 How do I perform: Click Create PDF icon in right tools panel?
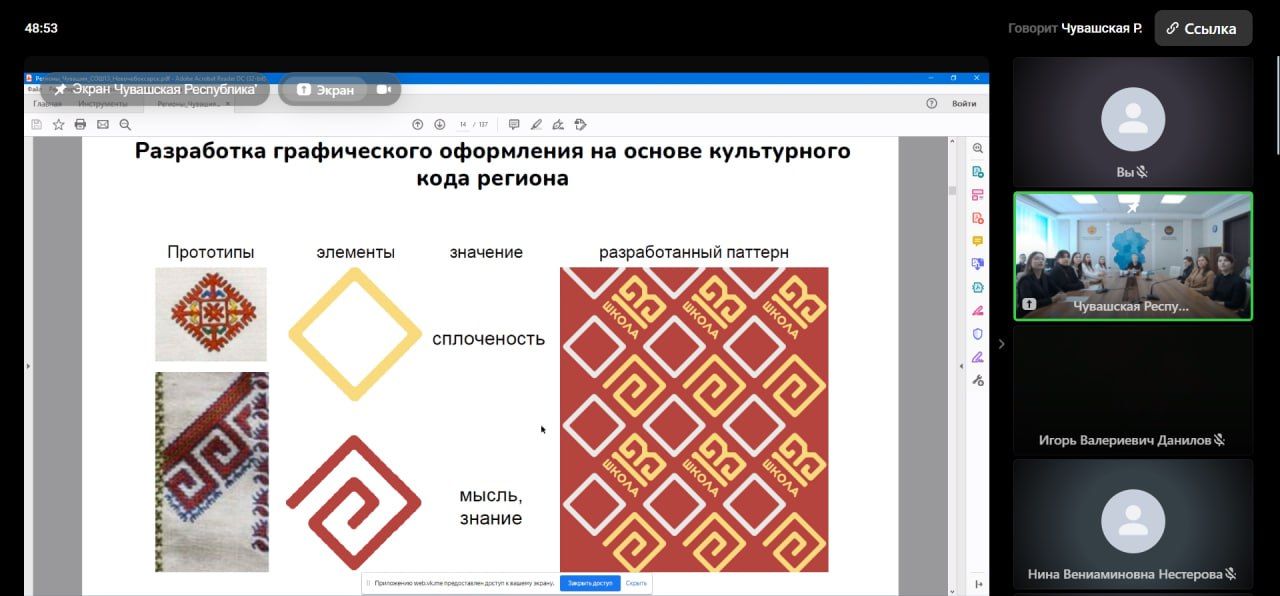[978, 218]
